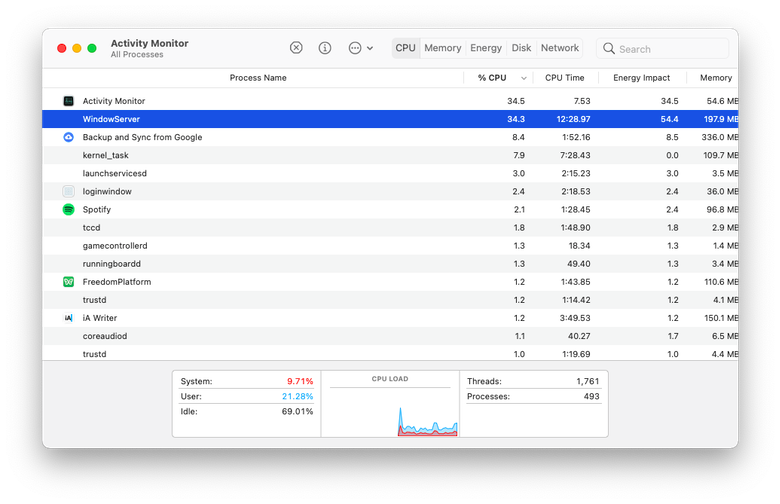
Task: Click the stop process (X) toolbar icon
Action: click(296, 48)
